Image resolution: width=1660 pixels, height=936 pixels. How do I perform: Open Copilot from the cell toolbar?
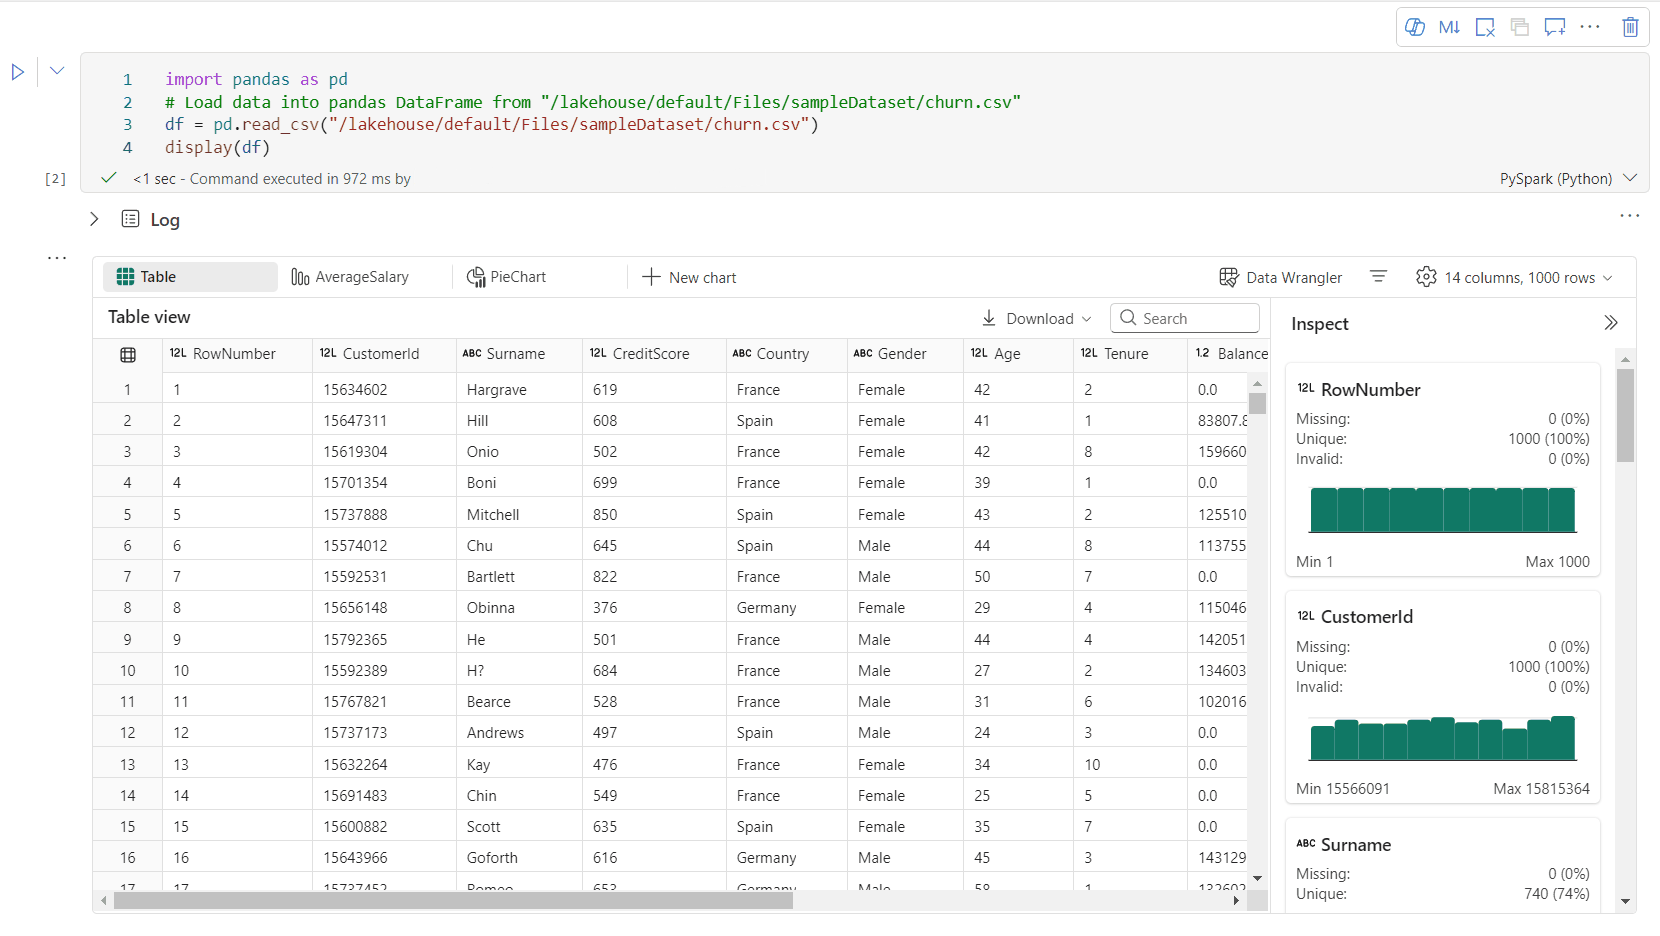click(1416, 27)
